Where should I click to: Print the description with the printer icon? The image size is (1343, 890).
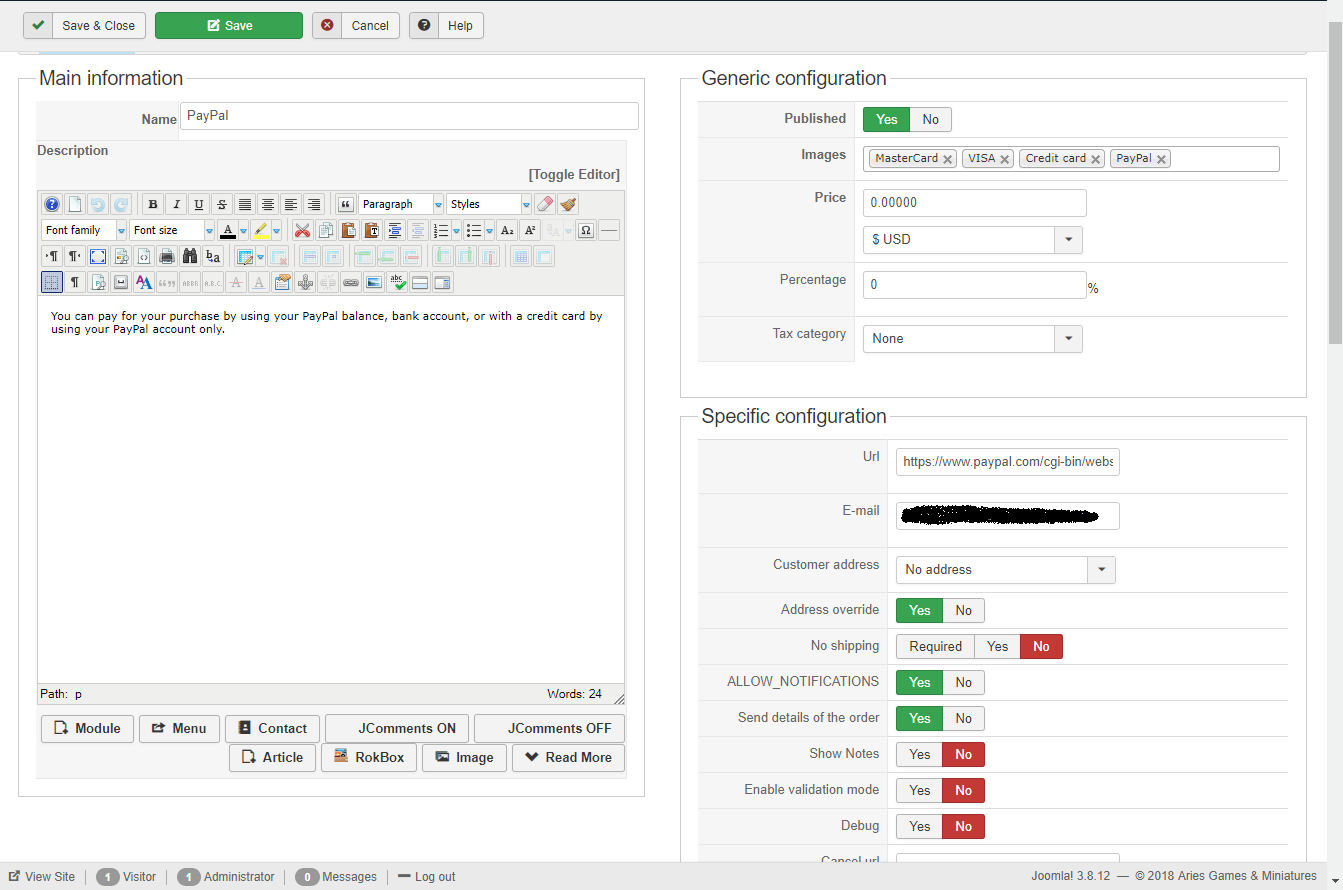(x=167, y=256)
